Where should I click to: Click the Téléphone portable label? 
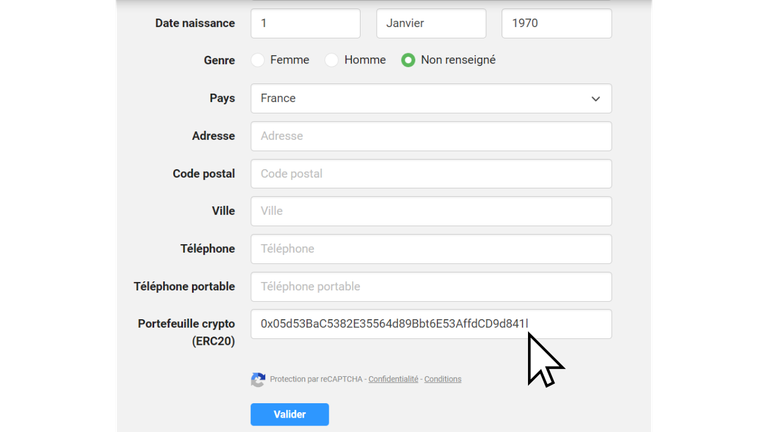[184, 287]
